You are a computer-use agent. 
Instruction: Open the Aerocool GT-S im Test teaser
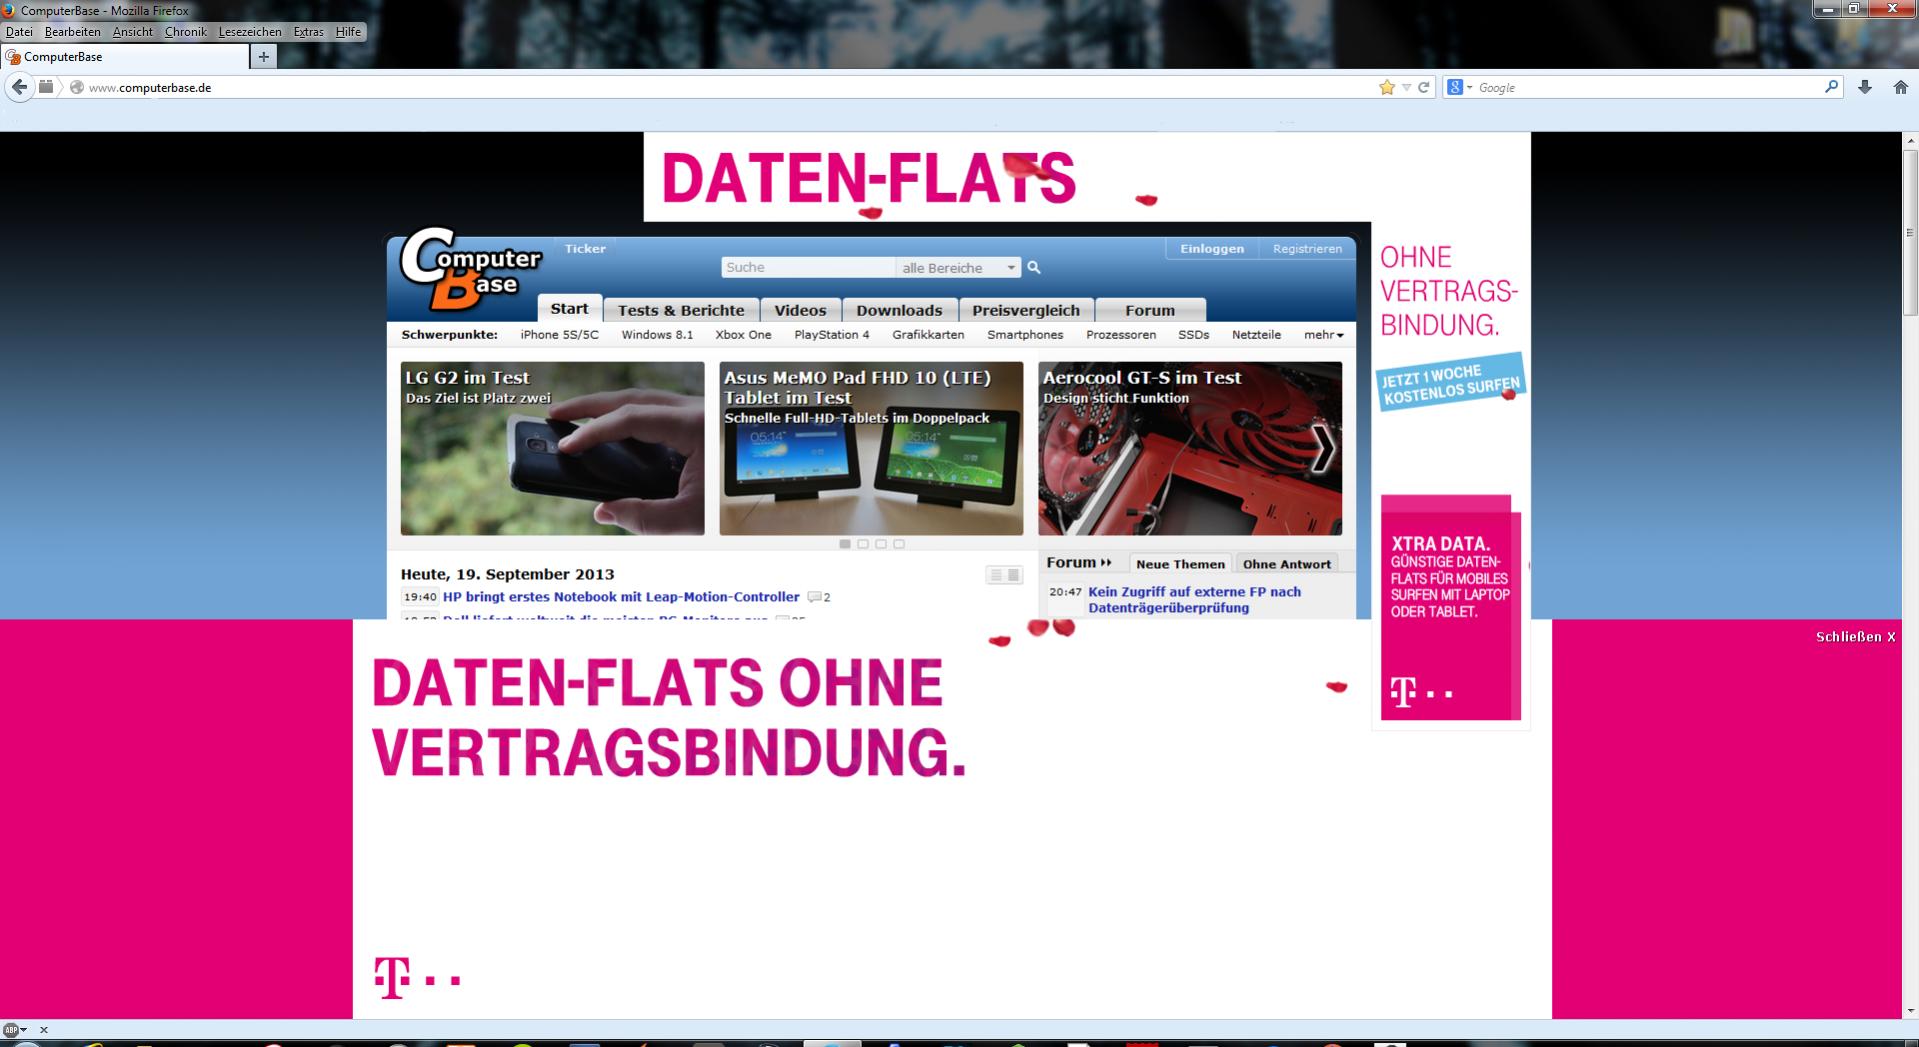pos(1190,448)
